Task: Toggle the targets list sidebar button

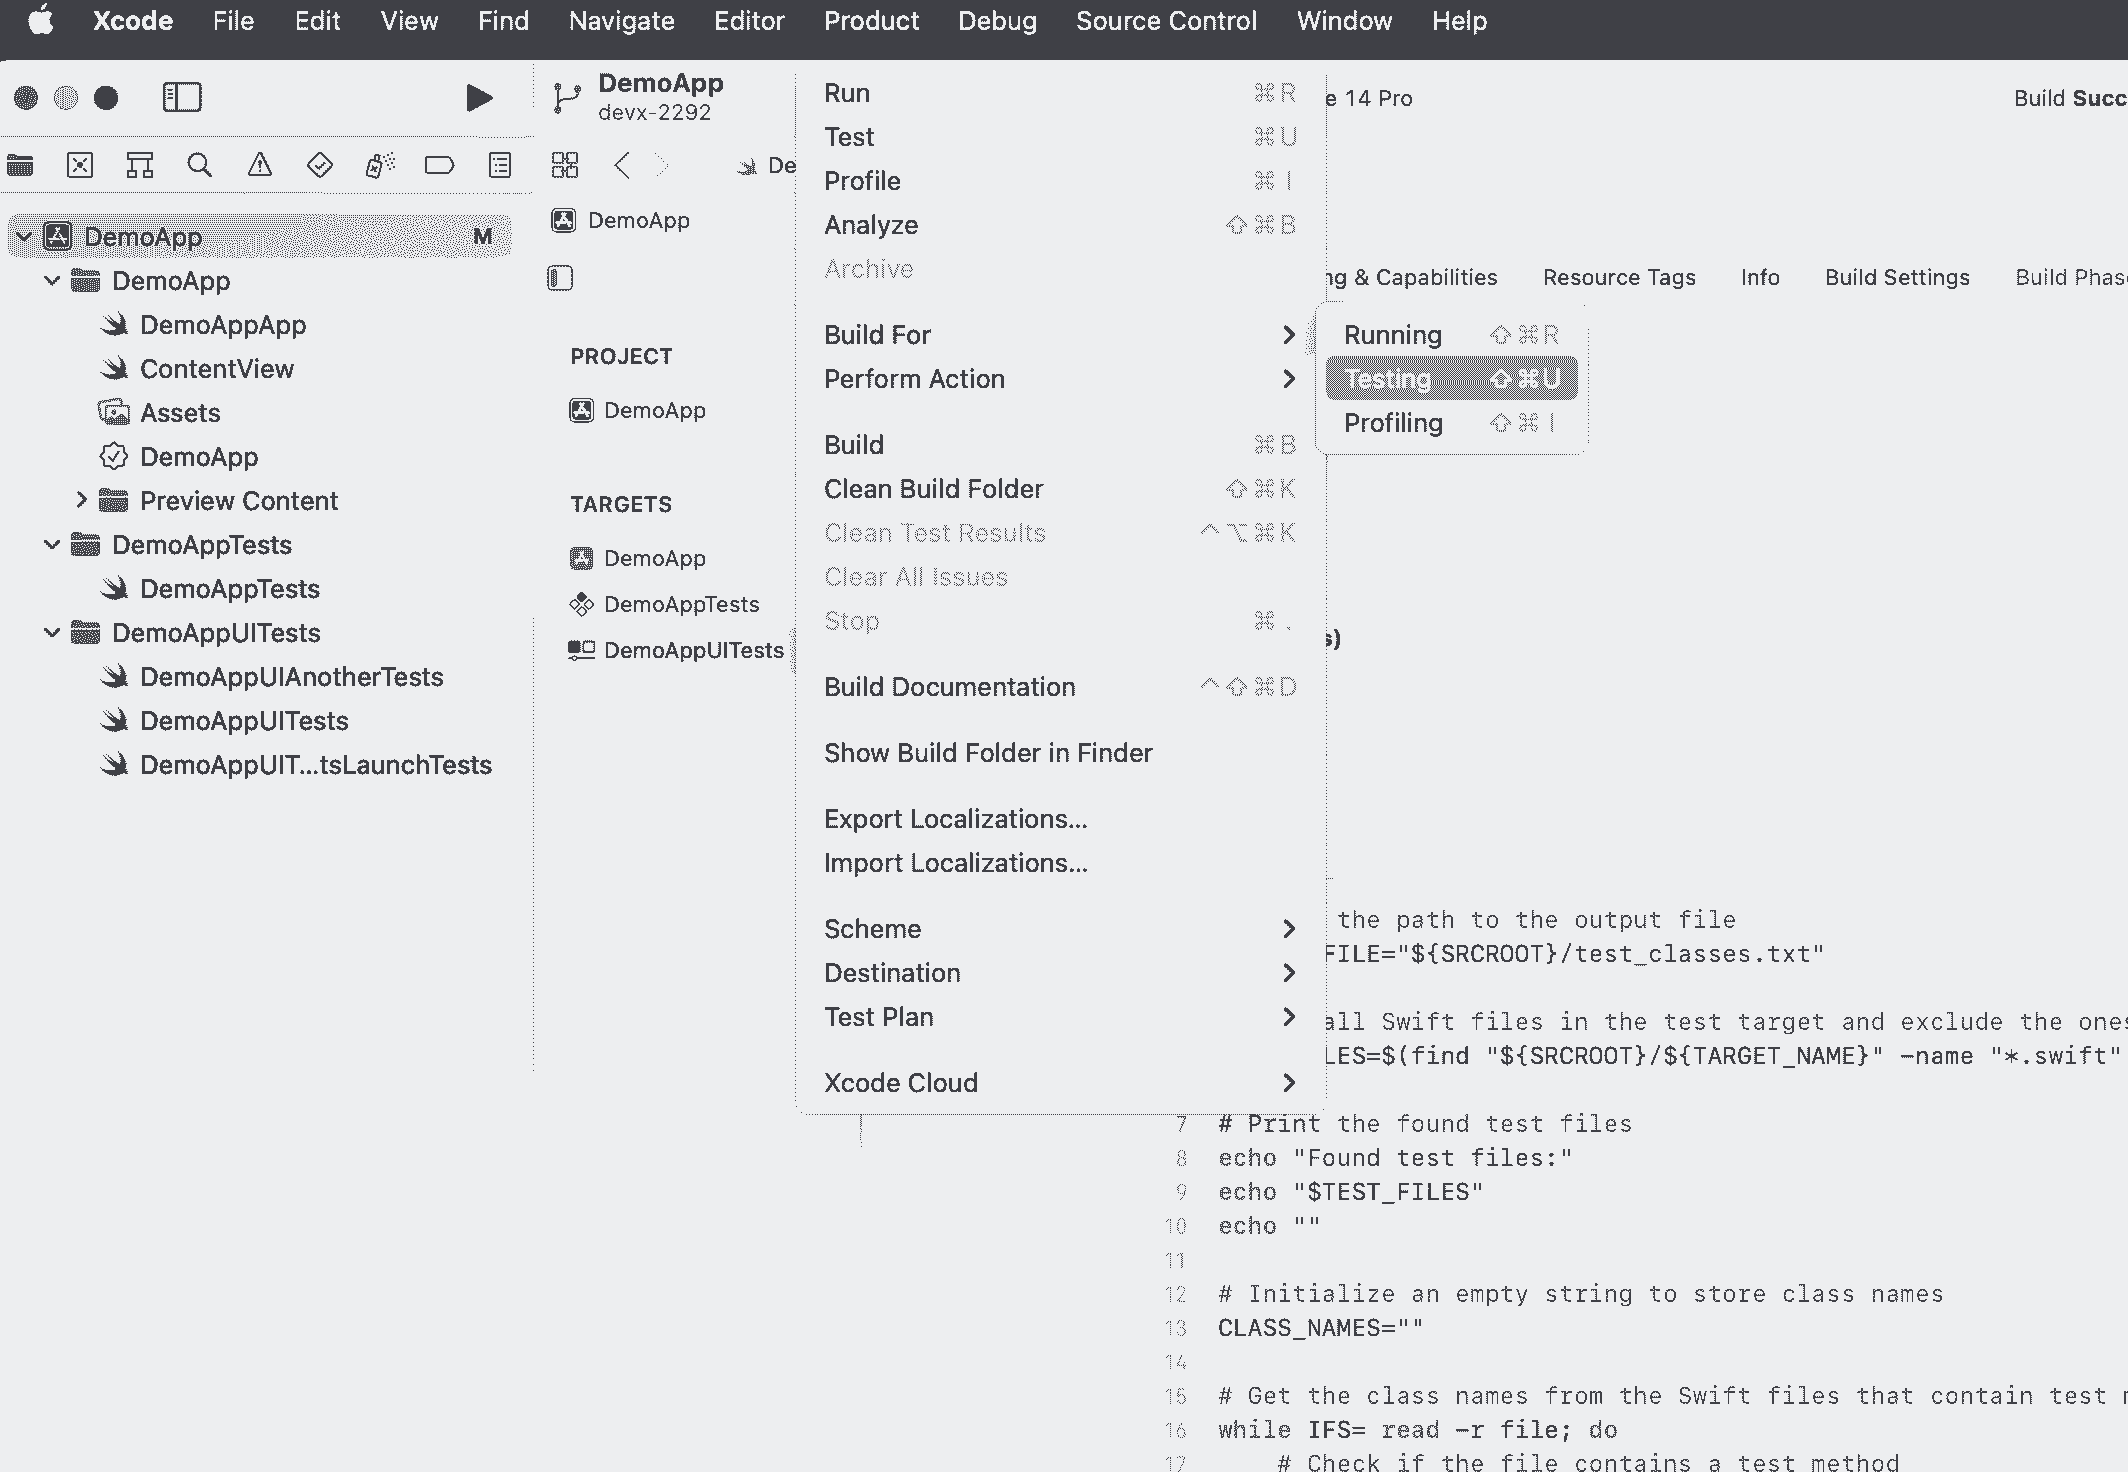Action: (x=560, y=278)
